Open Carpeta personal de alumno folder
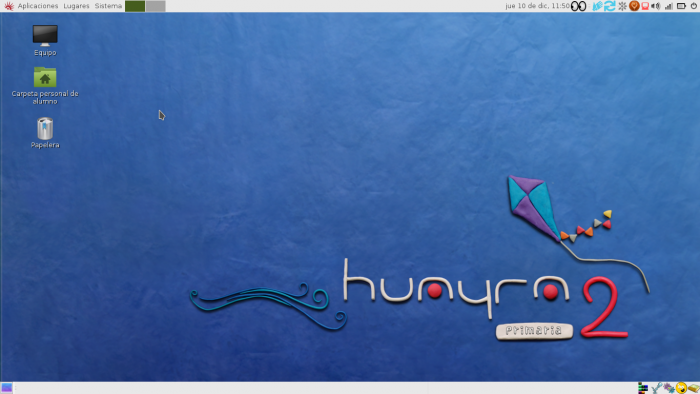The height and width of the screenshot is (394, 700). [x=45, y=86]
